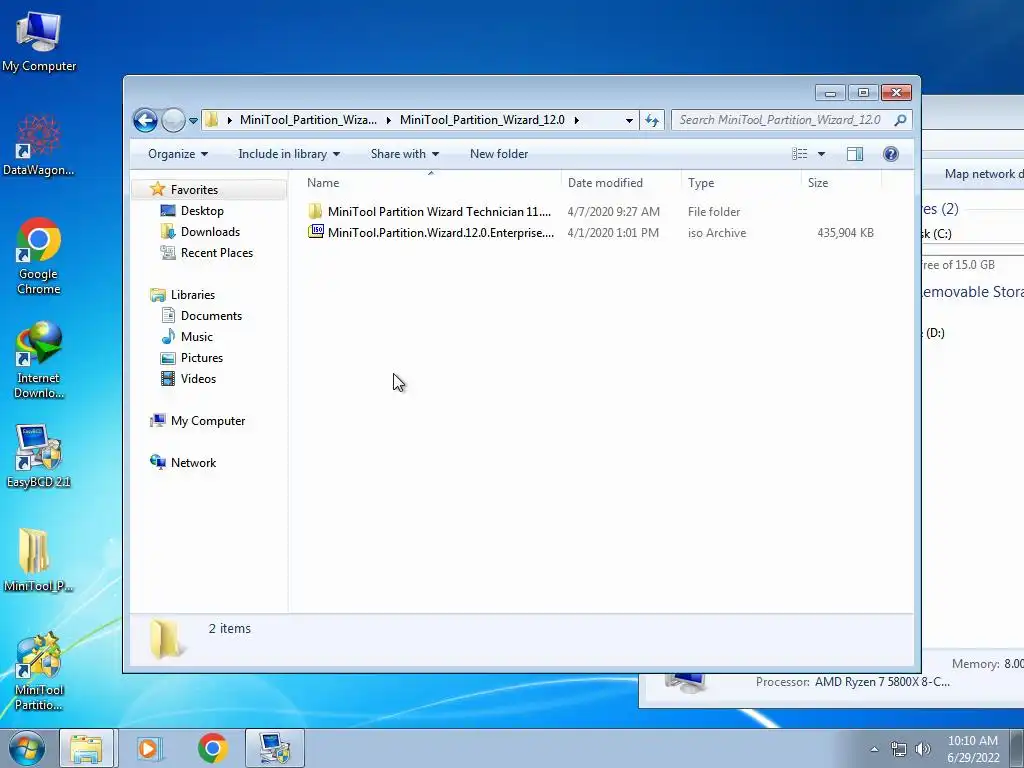Open the Organize menu
The height and width of the screenshot is (768, 1024).
point(178,154)
